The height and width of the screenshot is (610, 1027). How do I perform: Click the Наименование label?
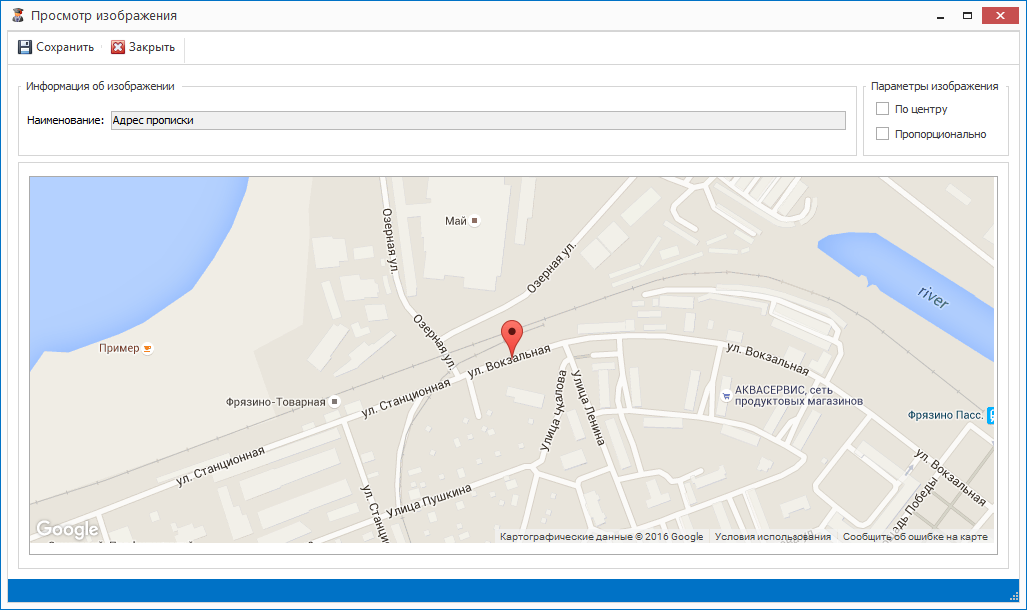click(x=65, y=121)
